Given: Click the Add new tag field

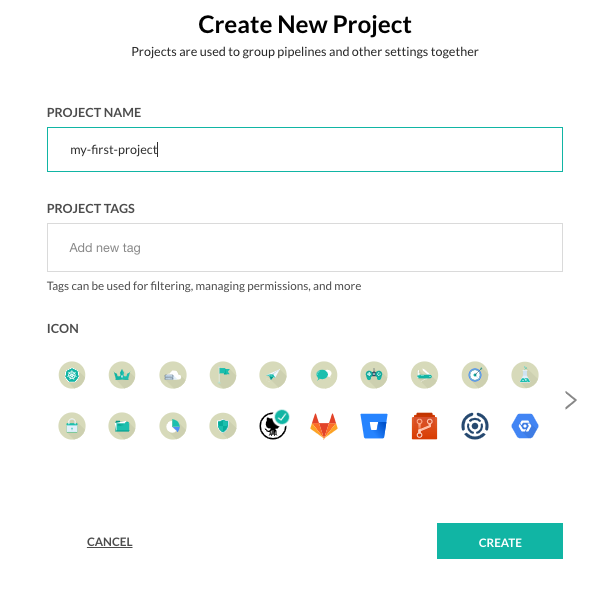Looking at the screenshot, I should pos(305,247).
